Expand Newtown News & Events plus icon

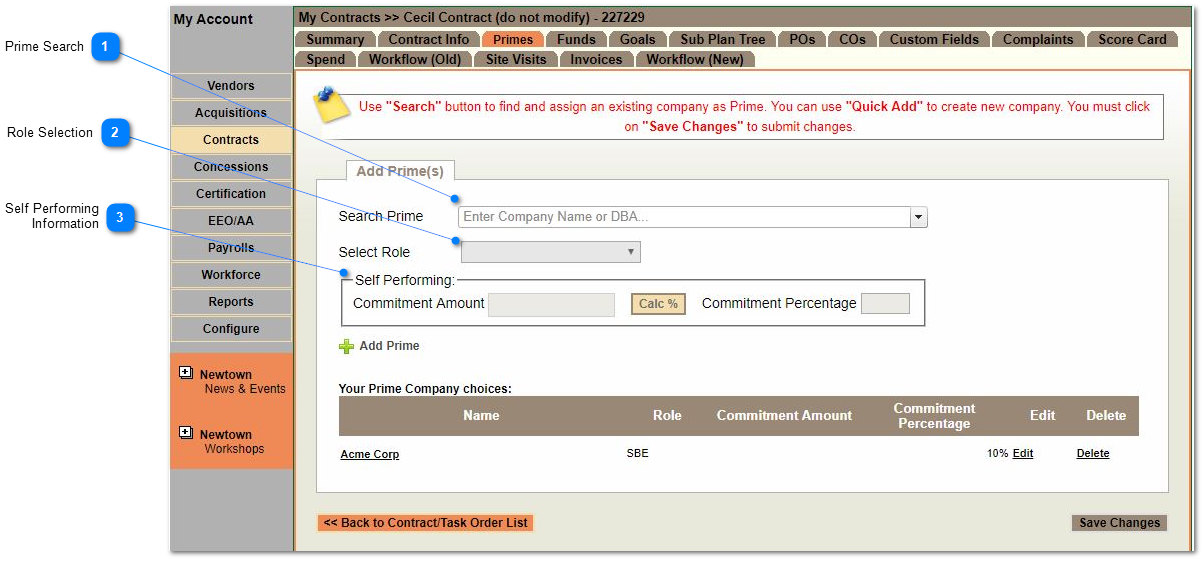[x=185, y=373]
